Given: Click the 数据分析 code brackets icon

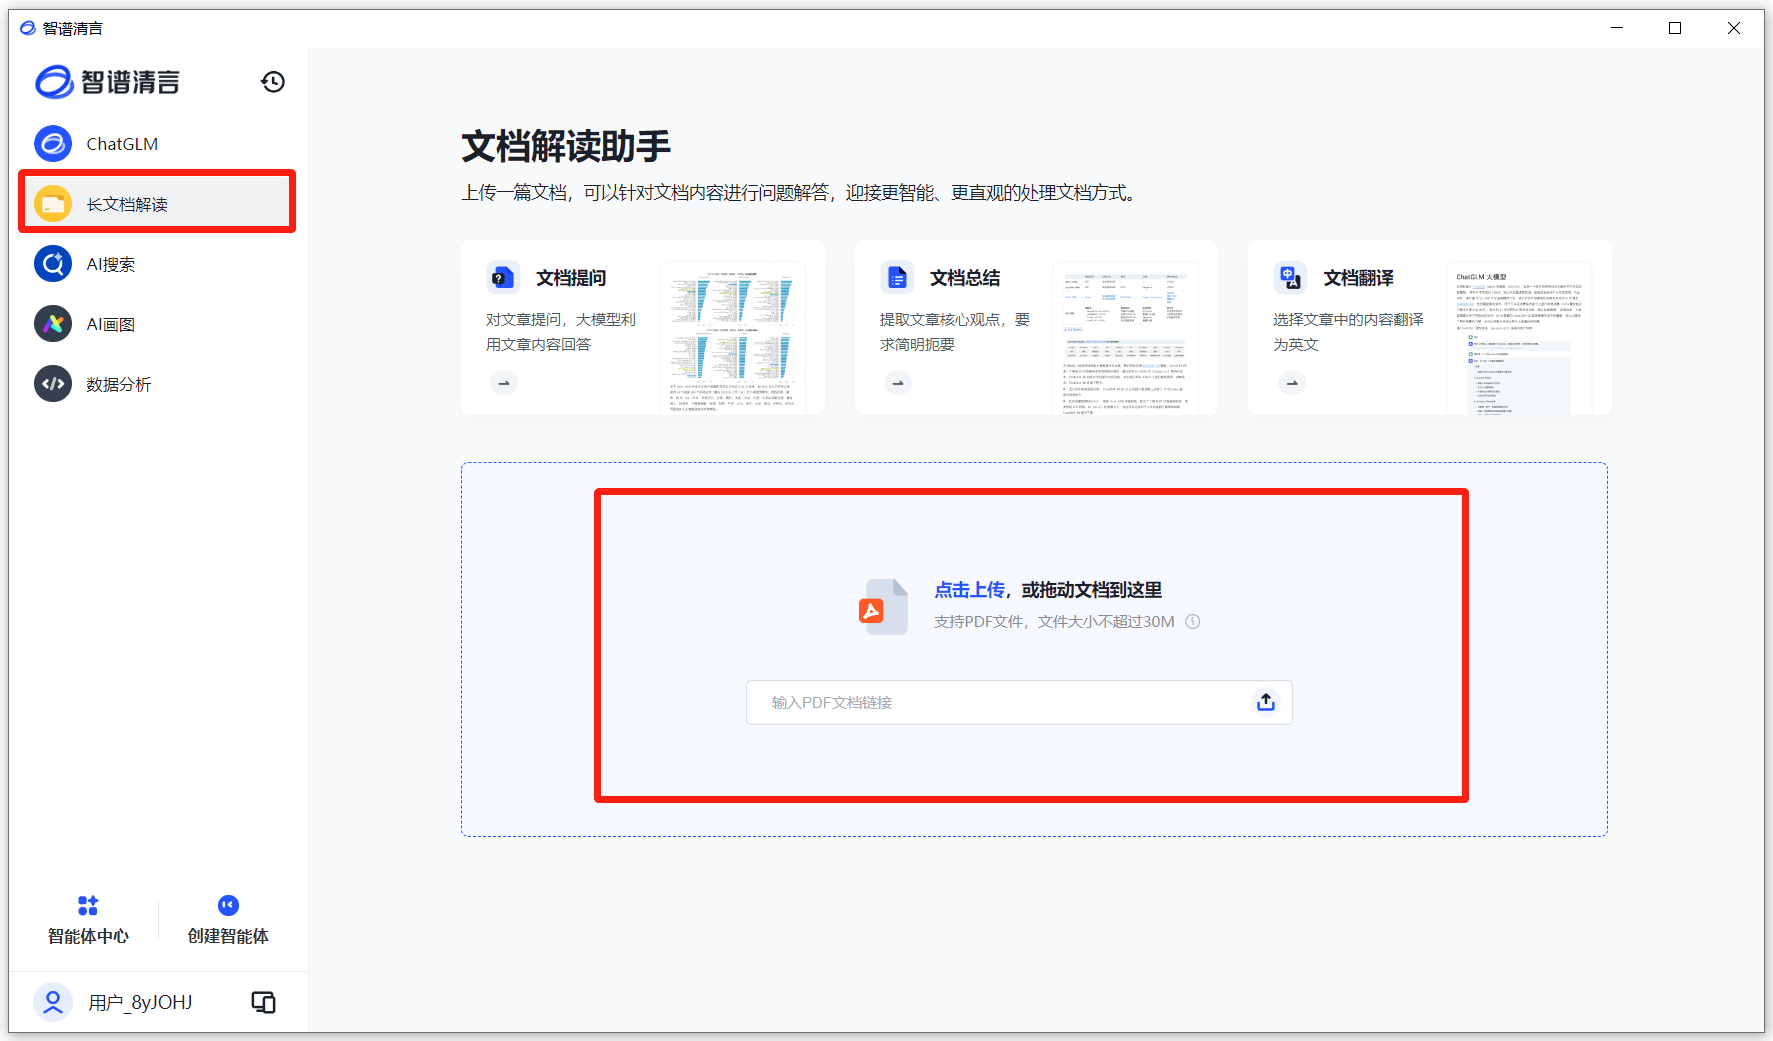Looking at the screenshot, I should [53, 384].
